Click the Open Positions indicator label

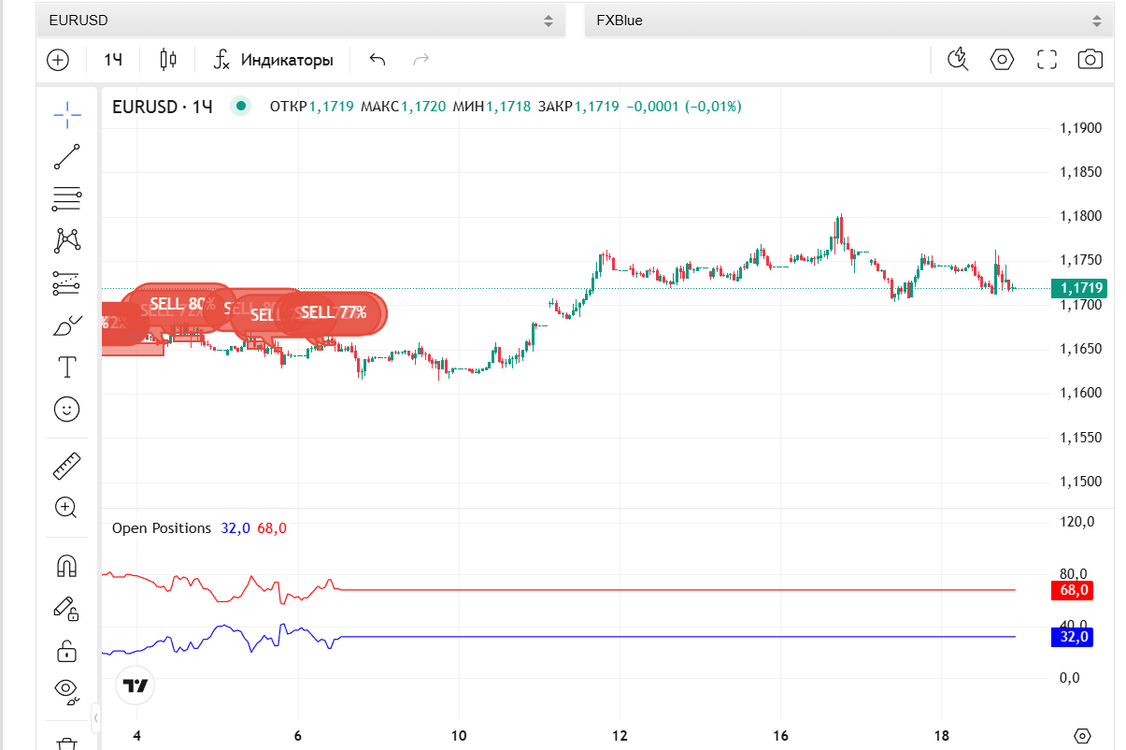coord(162,528)
